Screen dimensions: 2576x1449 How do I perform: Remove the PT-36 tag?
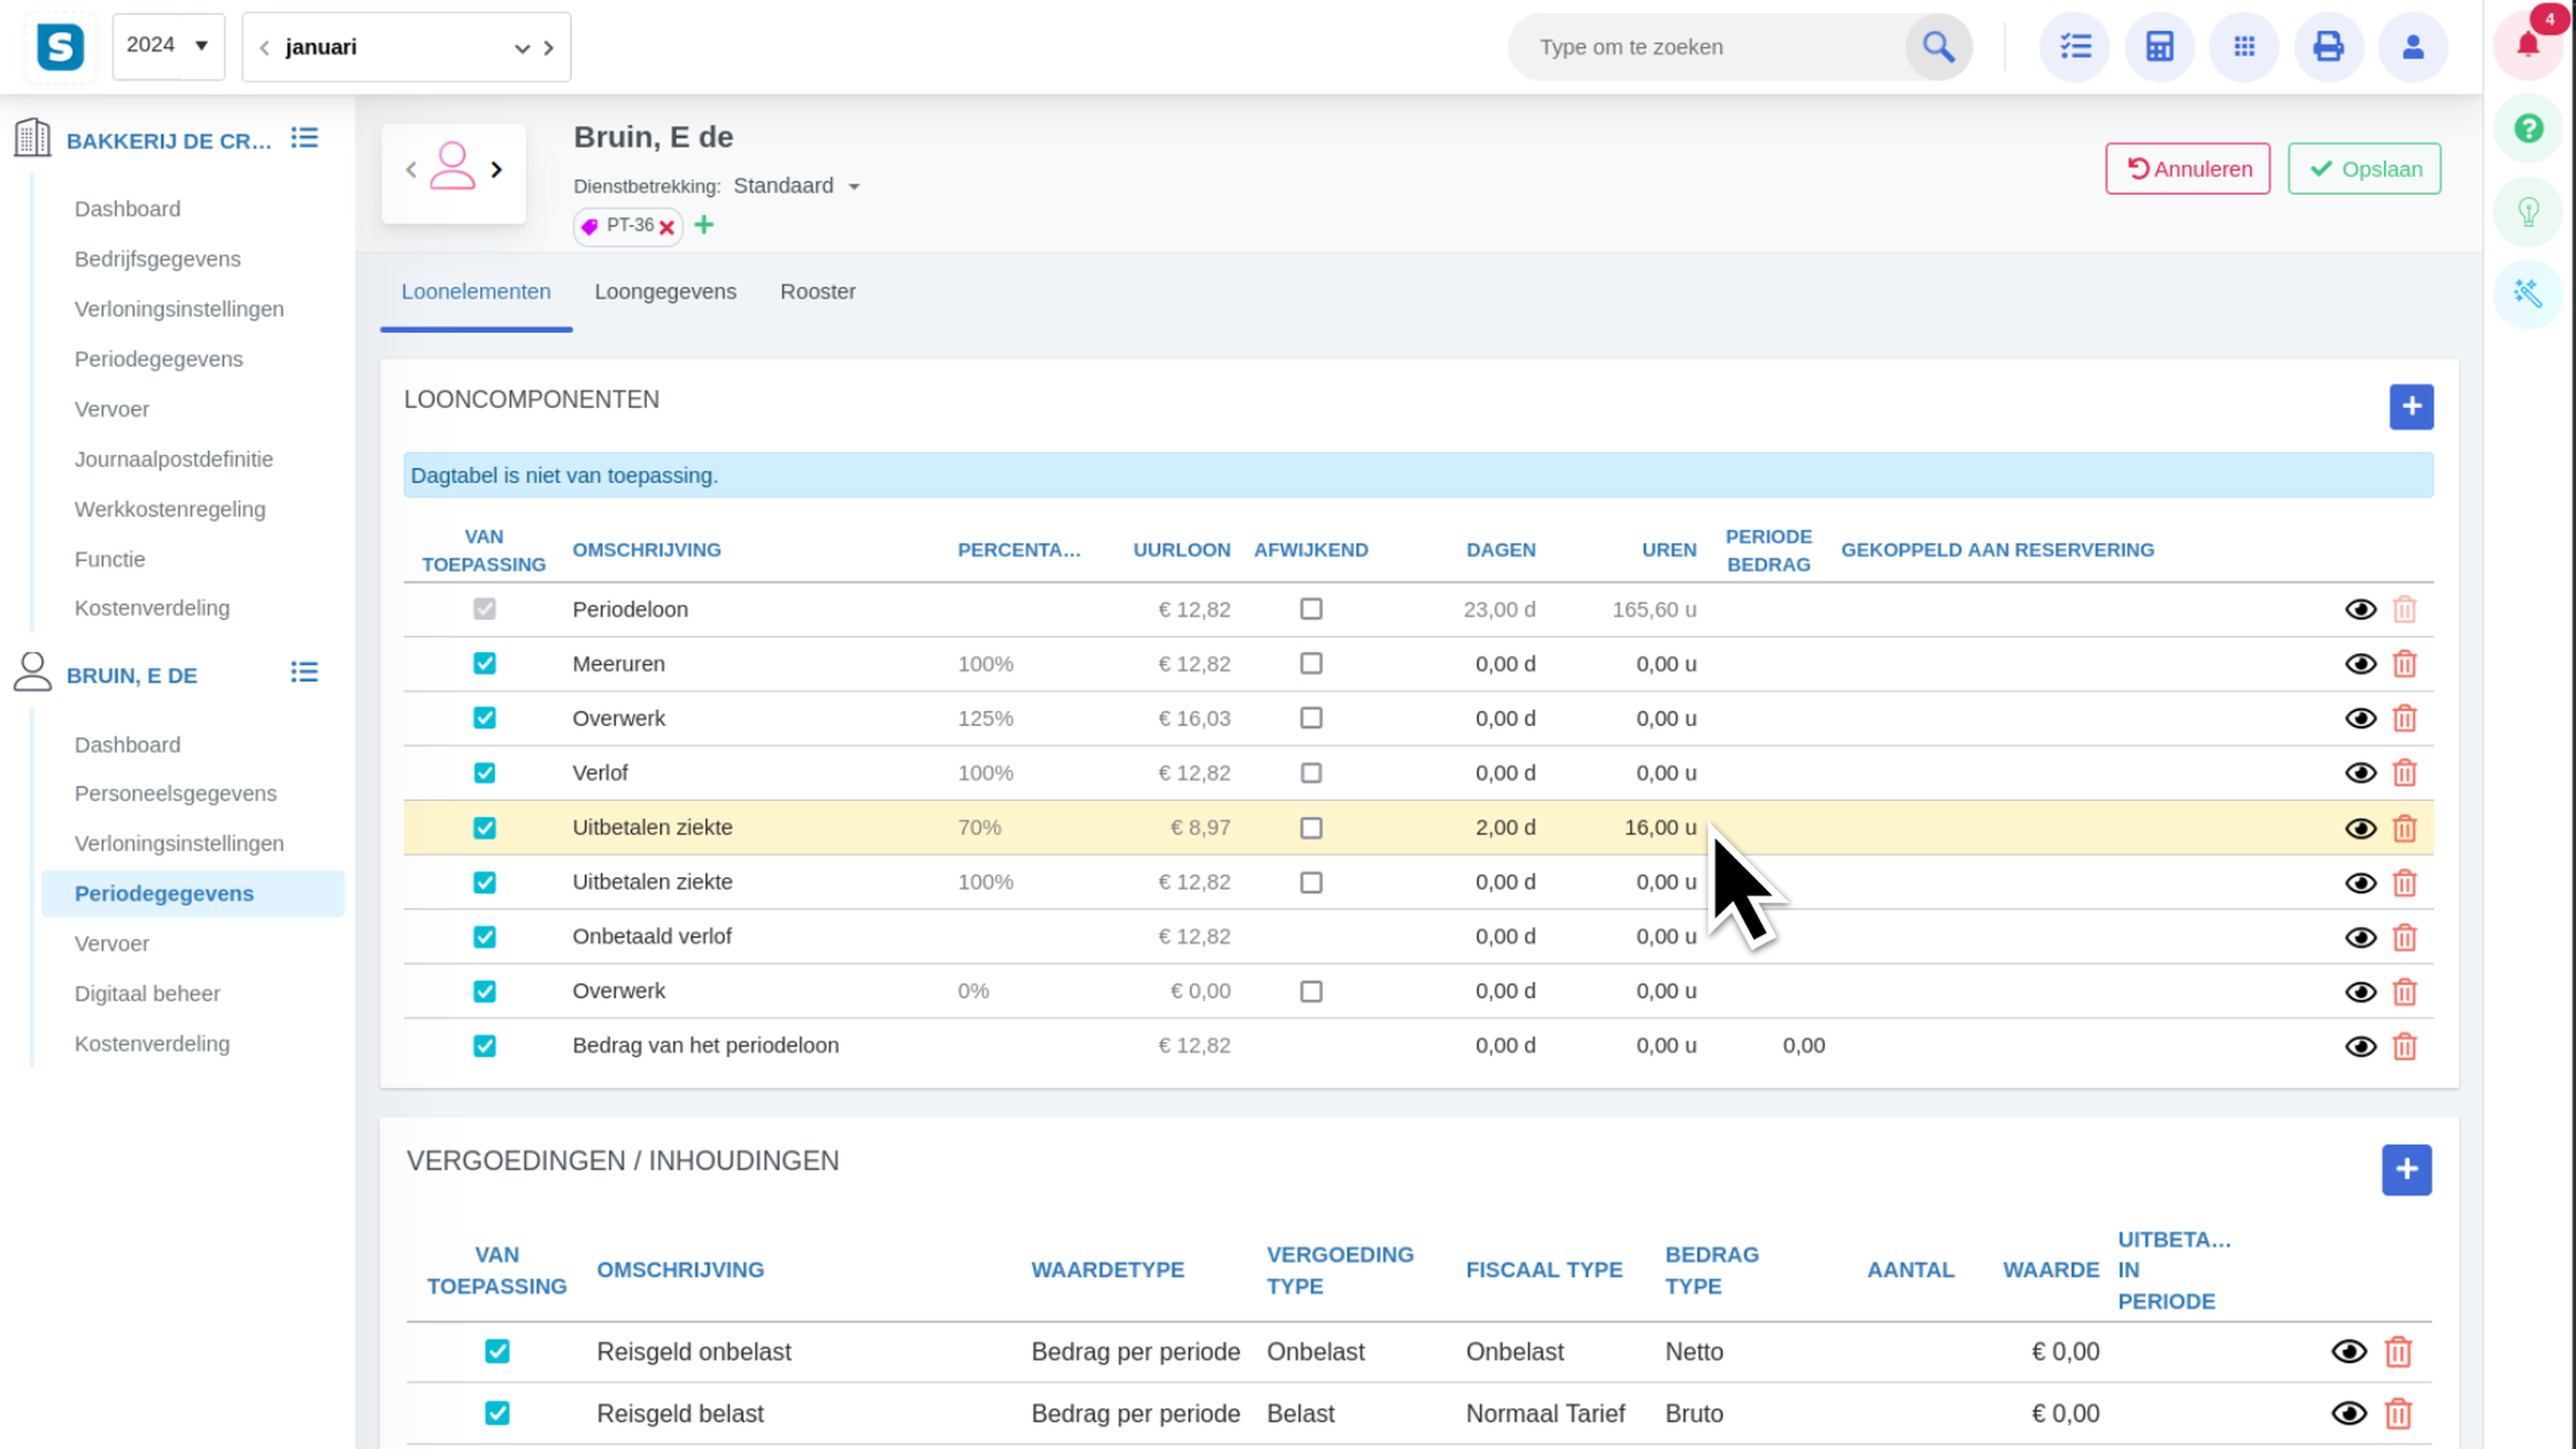667,227
